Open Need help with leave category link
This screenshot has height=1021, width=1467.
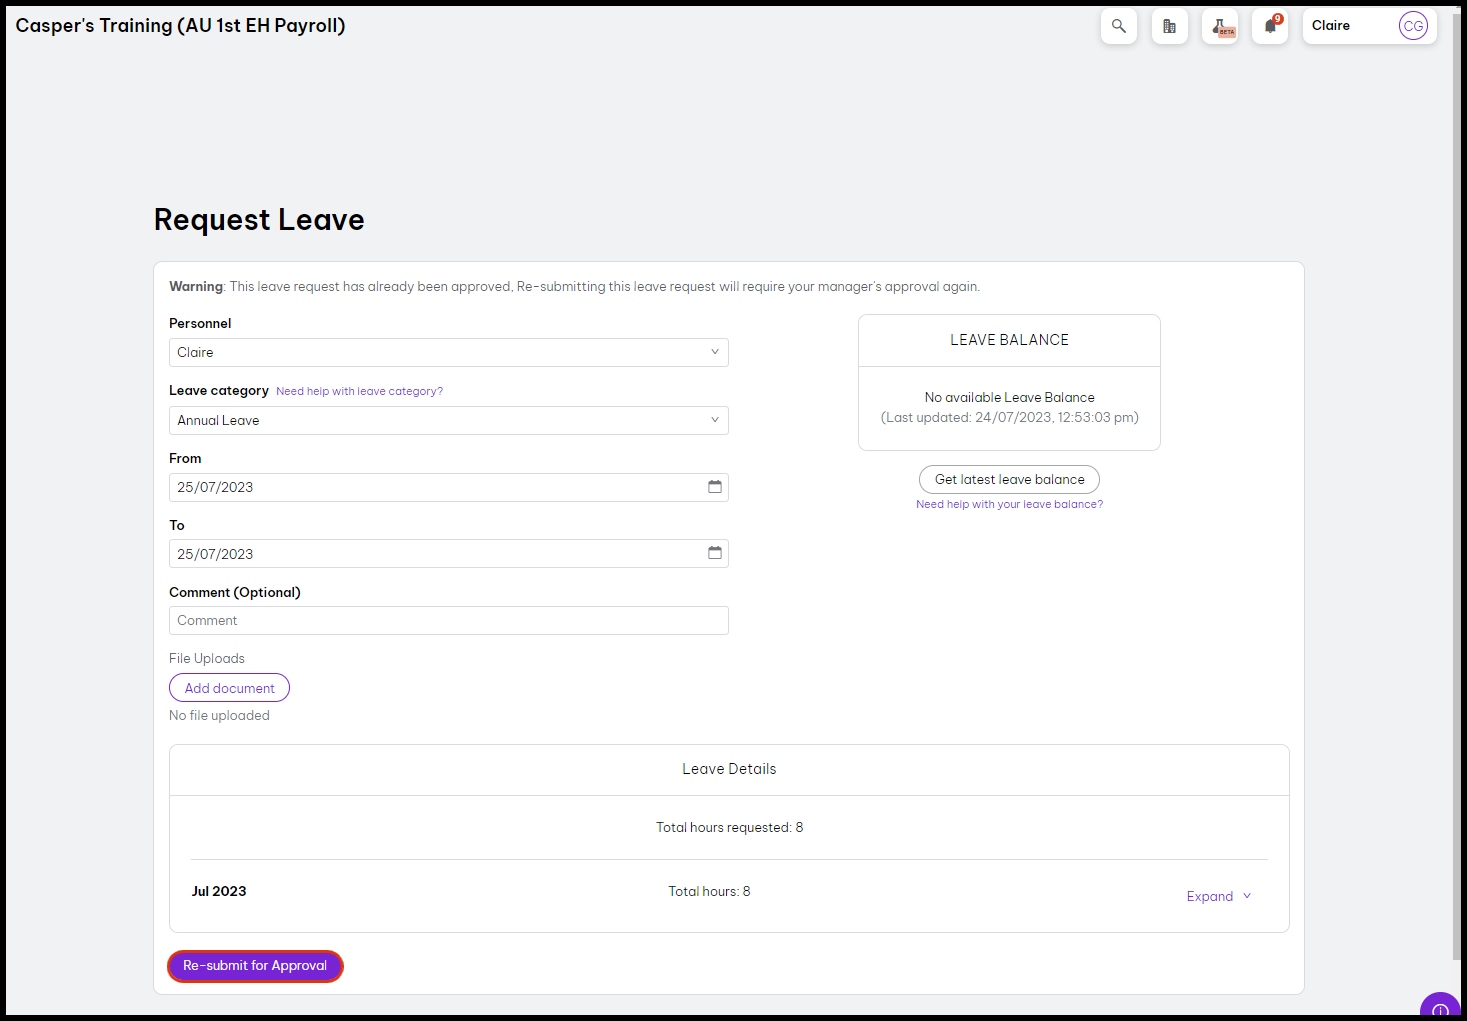click(359, 391)
